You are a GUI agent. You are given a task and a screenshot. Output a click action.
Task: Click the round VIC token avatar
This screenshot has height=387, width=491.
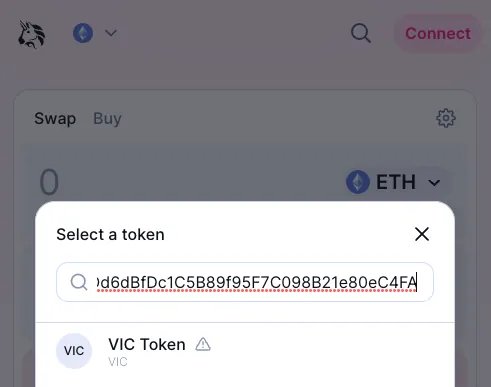(74, 351)
